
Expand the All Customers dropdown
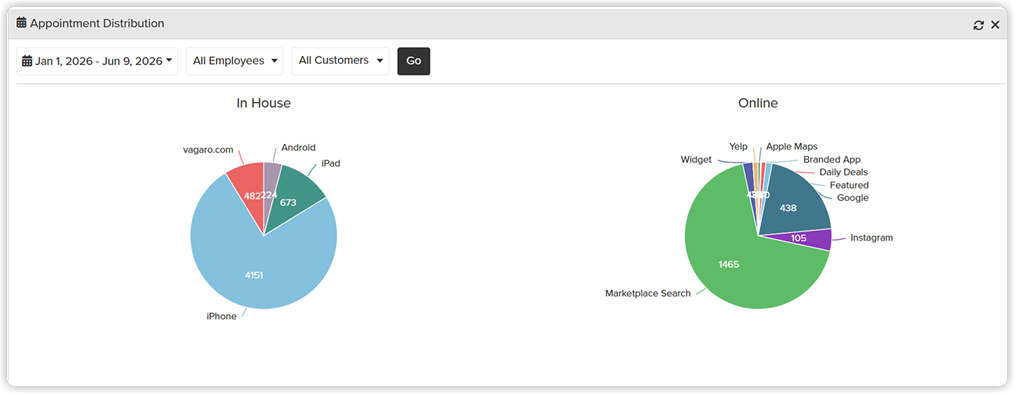[340, 61]
